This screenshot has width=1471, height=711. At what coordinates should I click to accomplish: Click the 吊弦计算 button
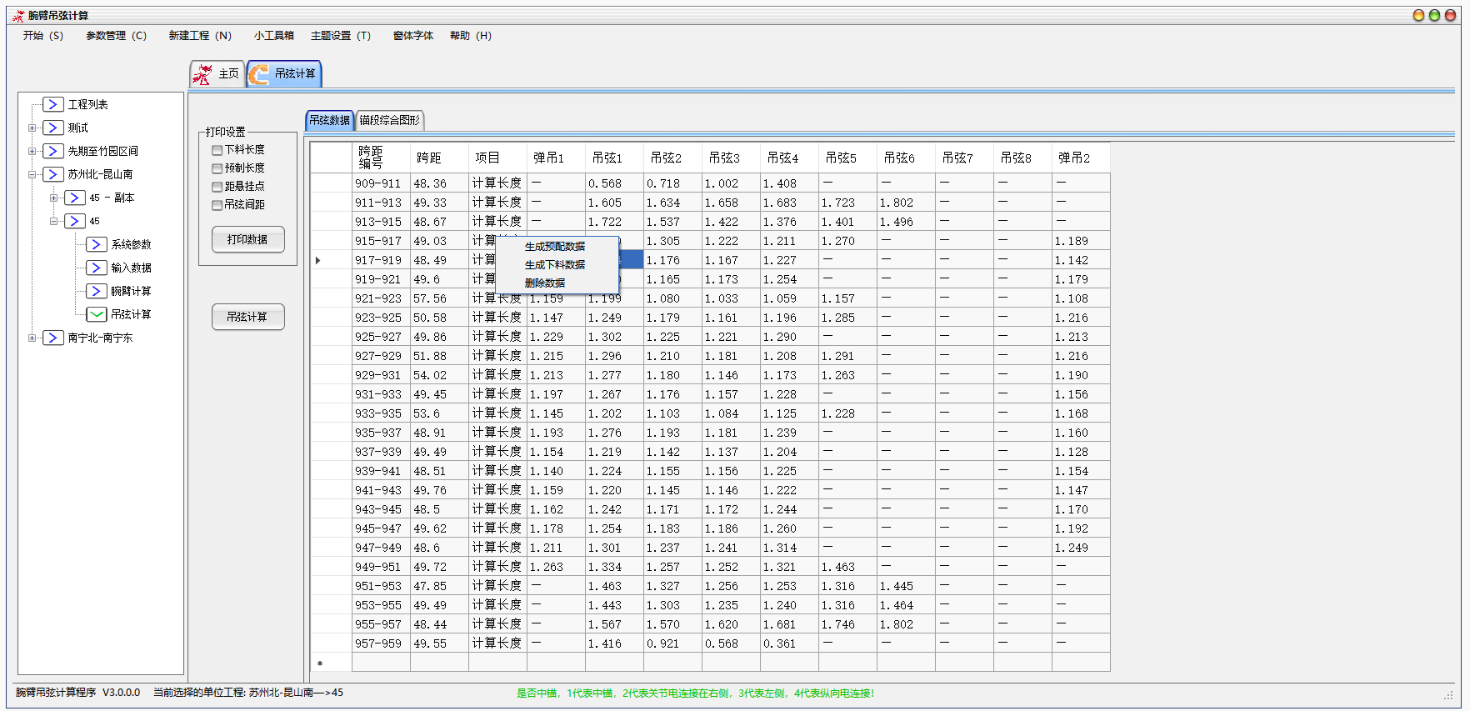pos(248,317)
